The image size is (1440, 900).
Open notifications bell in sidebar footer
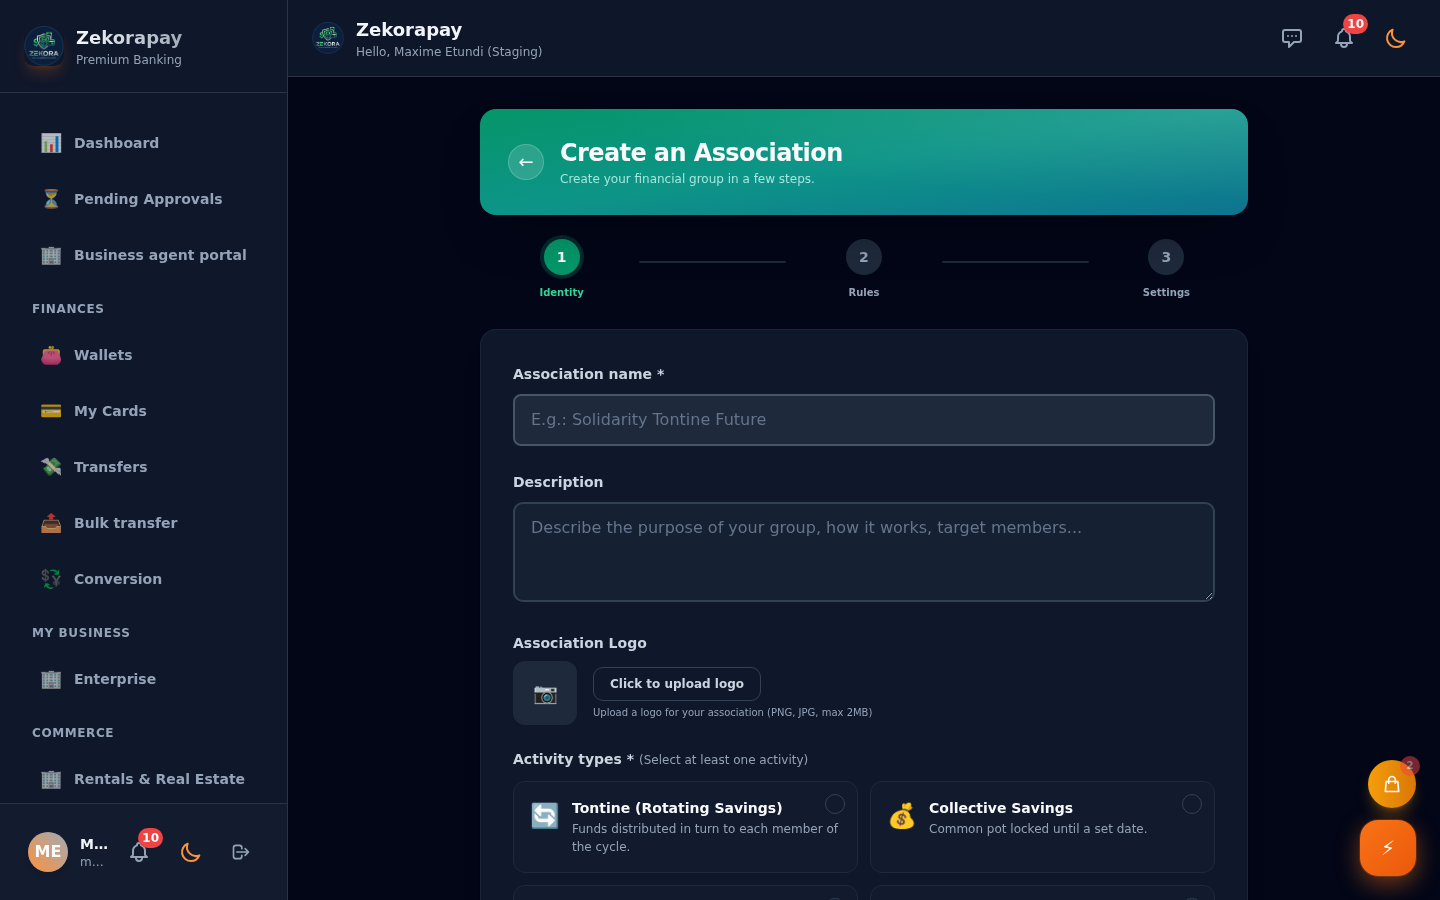pos(139,852)
